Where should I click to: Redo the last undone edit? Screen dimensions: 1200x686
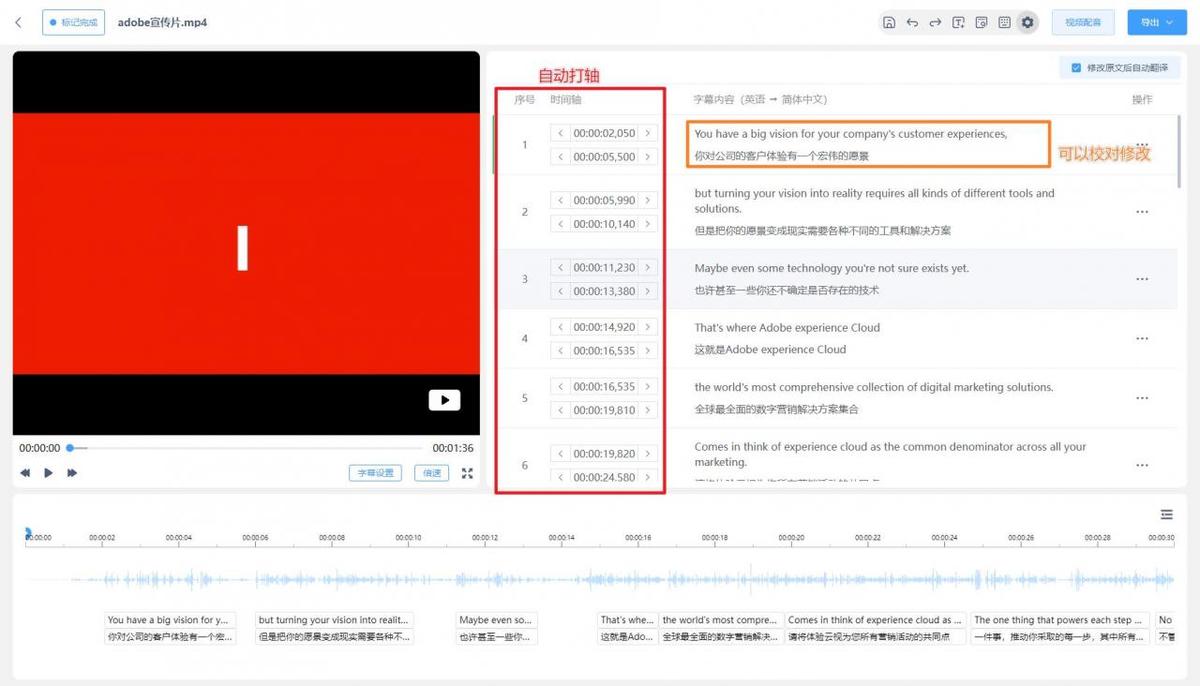click(x=935, y=22)
